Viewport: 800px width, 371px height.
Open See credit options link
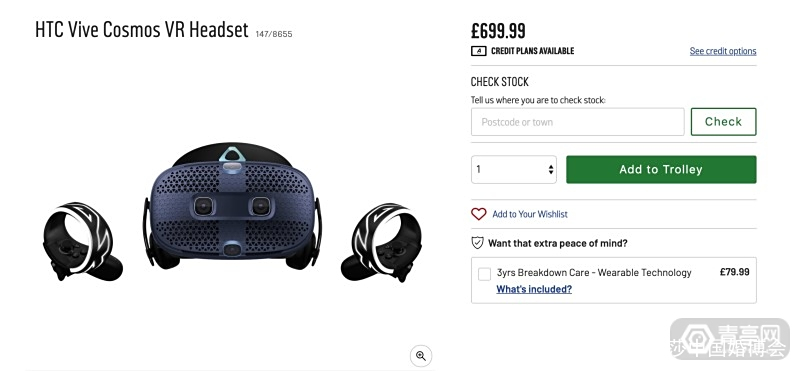click(x=723, y=51)
